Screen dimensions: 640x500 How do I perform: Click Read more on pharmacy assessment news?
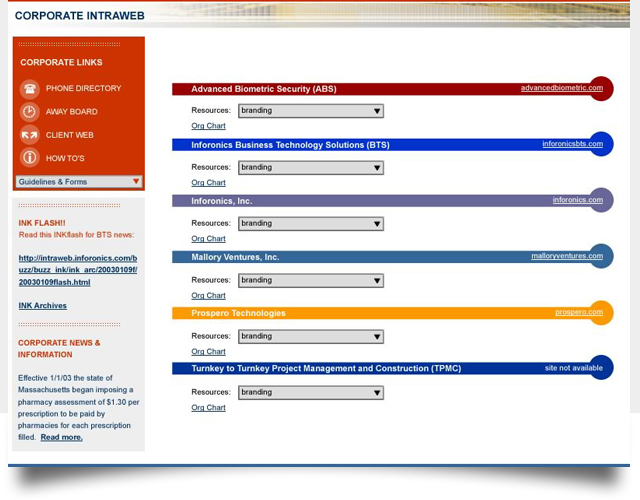point(62,437)
